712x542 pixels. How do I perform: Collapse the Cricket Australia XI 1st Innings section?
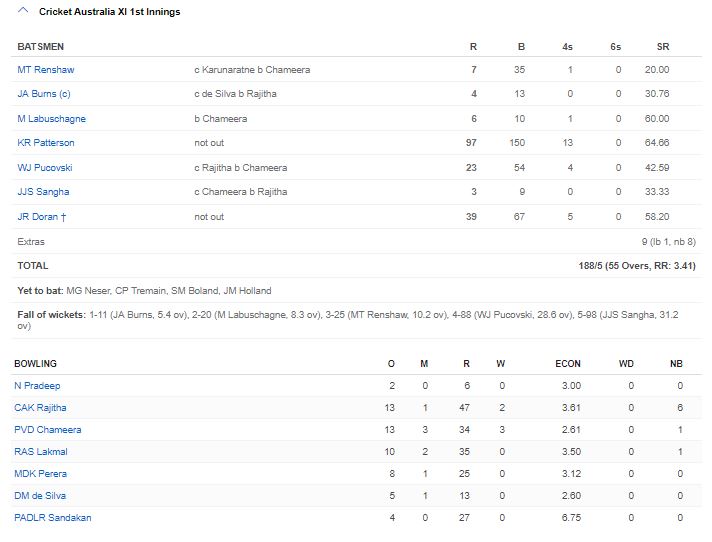[23, 12]
